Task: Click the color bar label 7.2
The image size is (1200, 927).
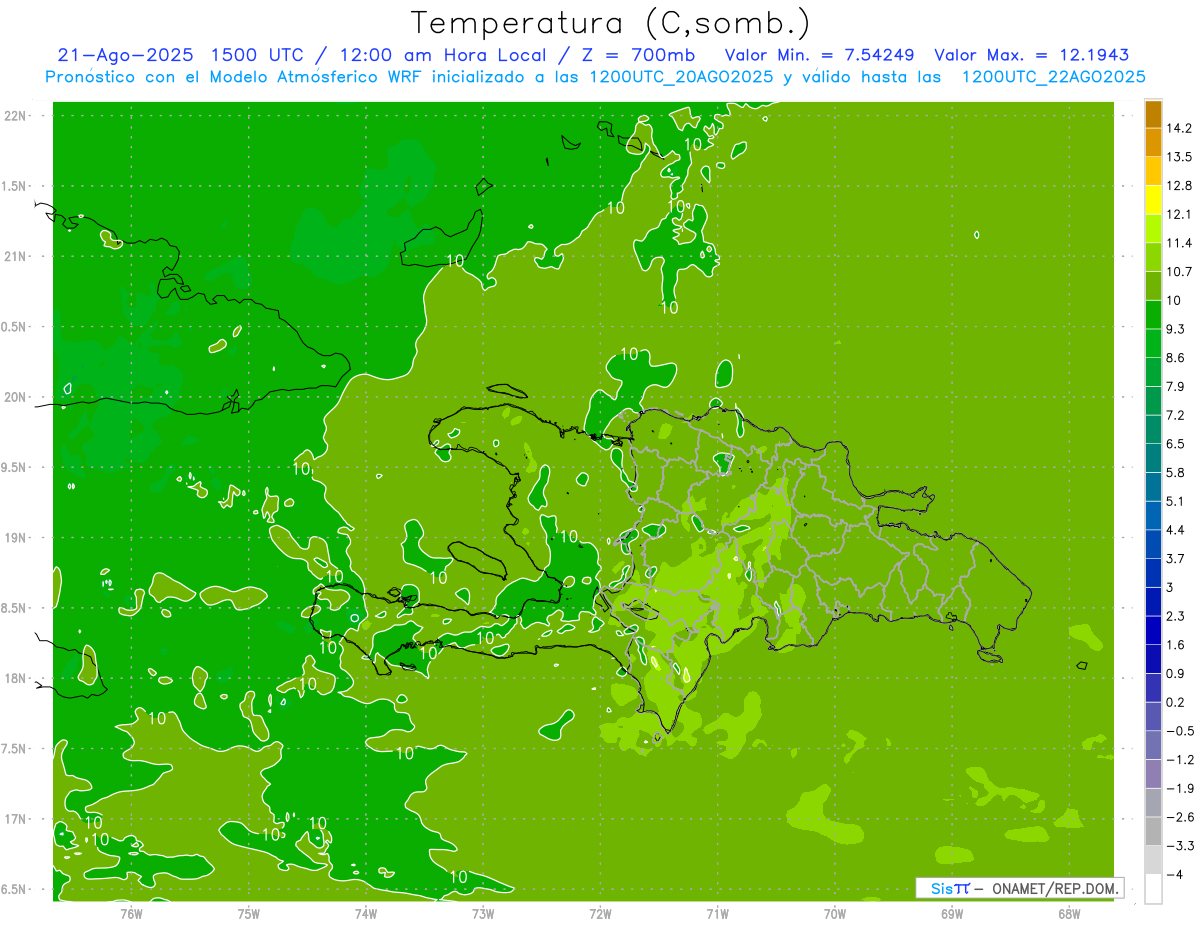Action: (1175, 415)
